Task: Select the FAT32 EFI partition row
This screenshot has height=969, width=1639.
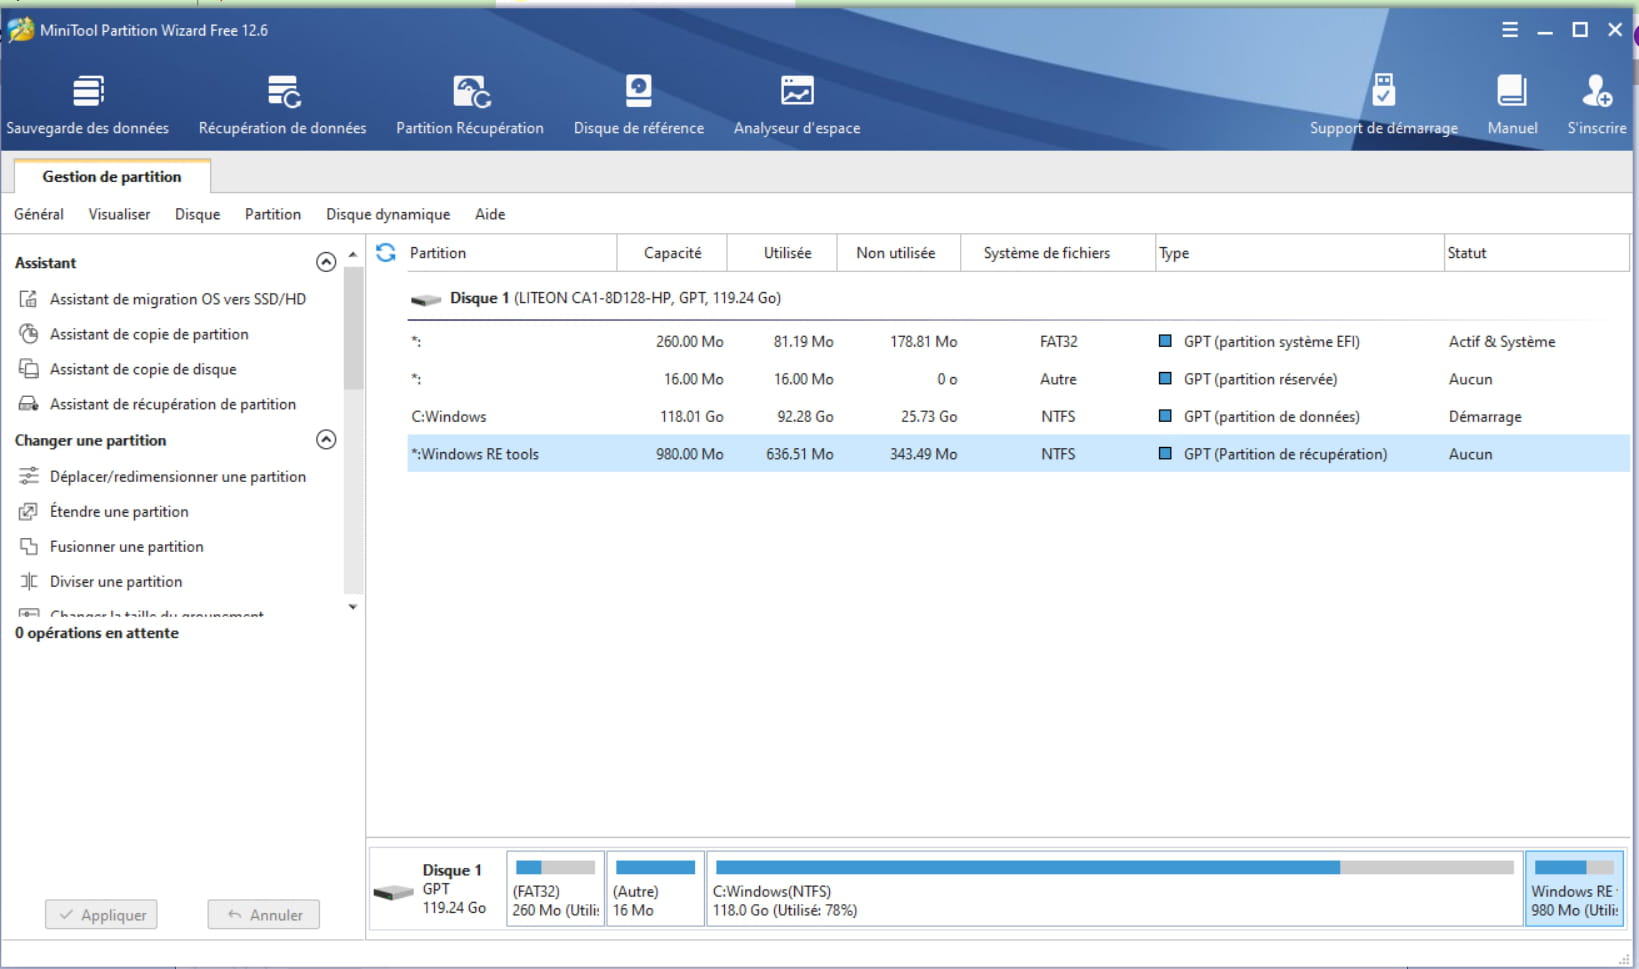Action: pyautogui.click(x=1018, y=341)
